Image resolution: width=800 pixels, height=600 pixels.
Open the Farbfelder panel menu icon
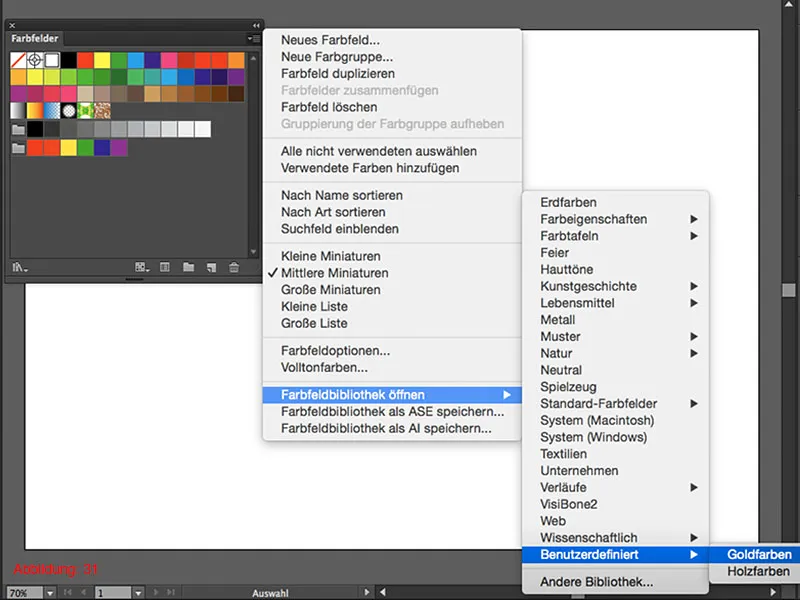253,39
